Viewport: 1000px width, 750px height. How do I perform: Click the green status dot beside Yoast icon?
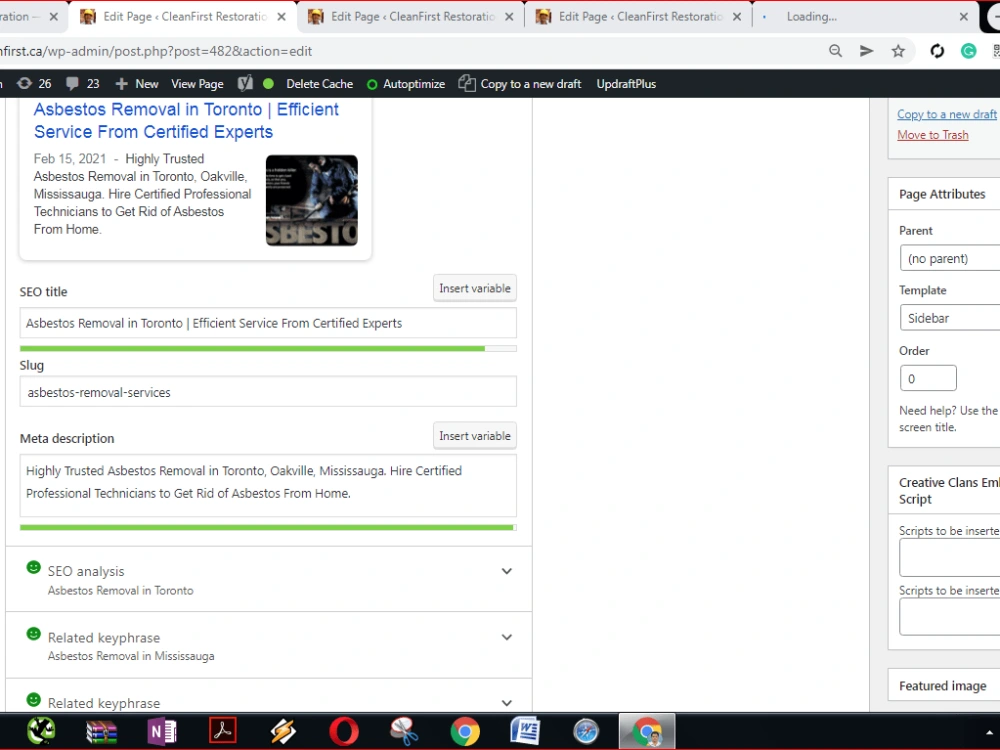pos(268,84)
